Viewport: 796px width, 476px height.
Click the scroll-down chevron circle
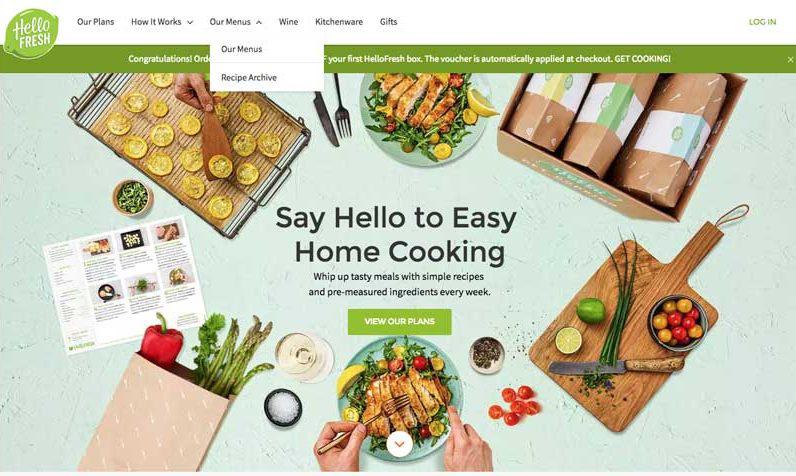click(400, 444)
